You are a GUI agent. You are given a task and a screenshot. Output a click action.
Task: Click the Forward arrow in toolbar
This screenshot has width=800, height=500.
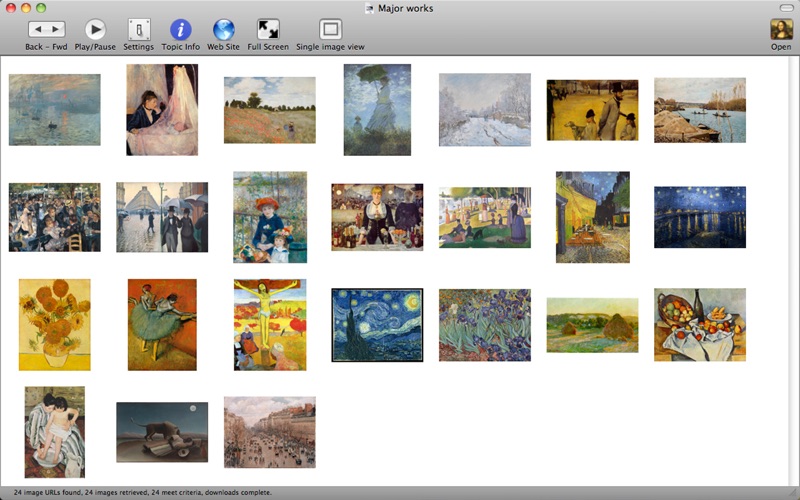[56, 29]
